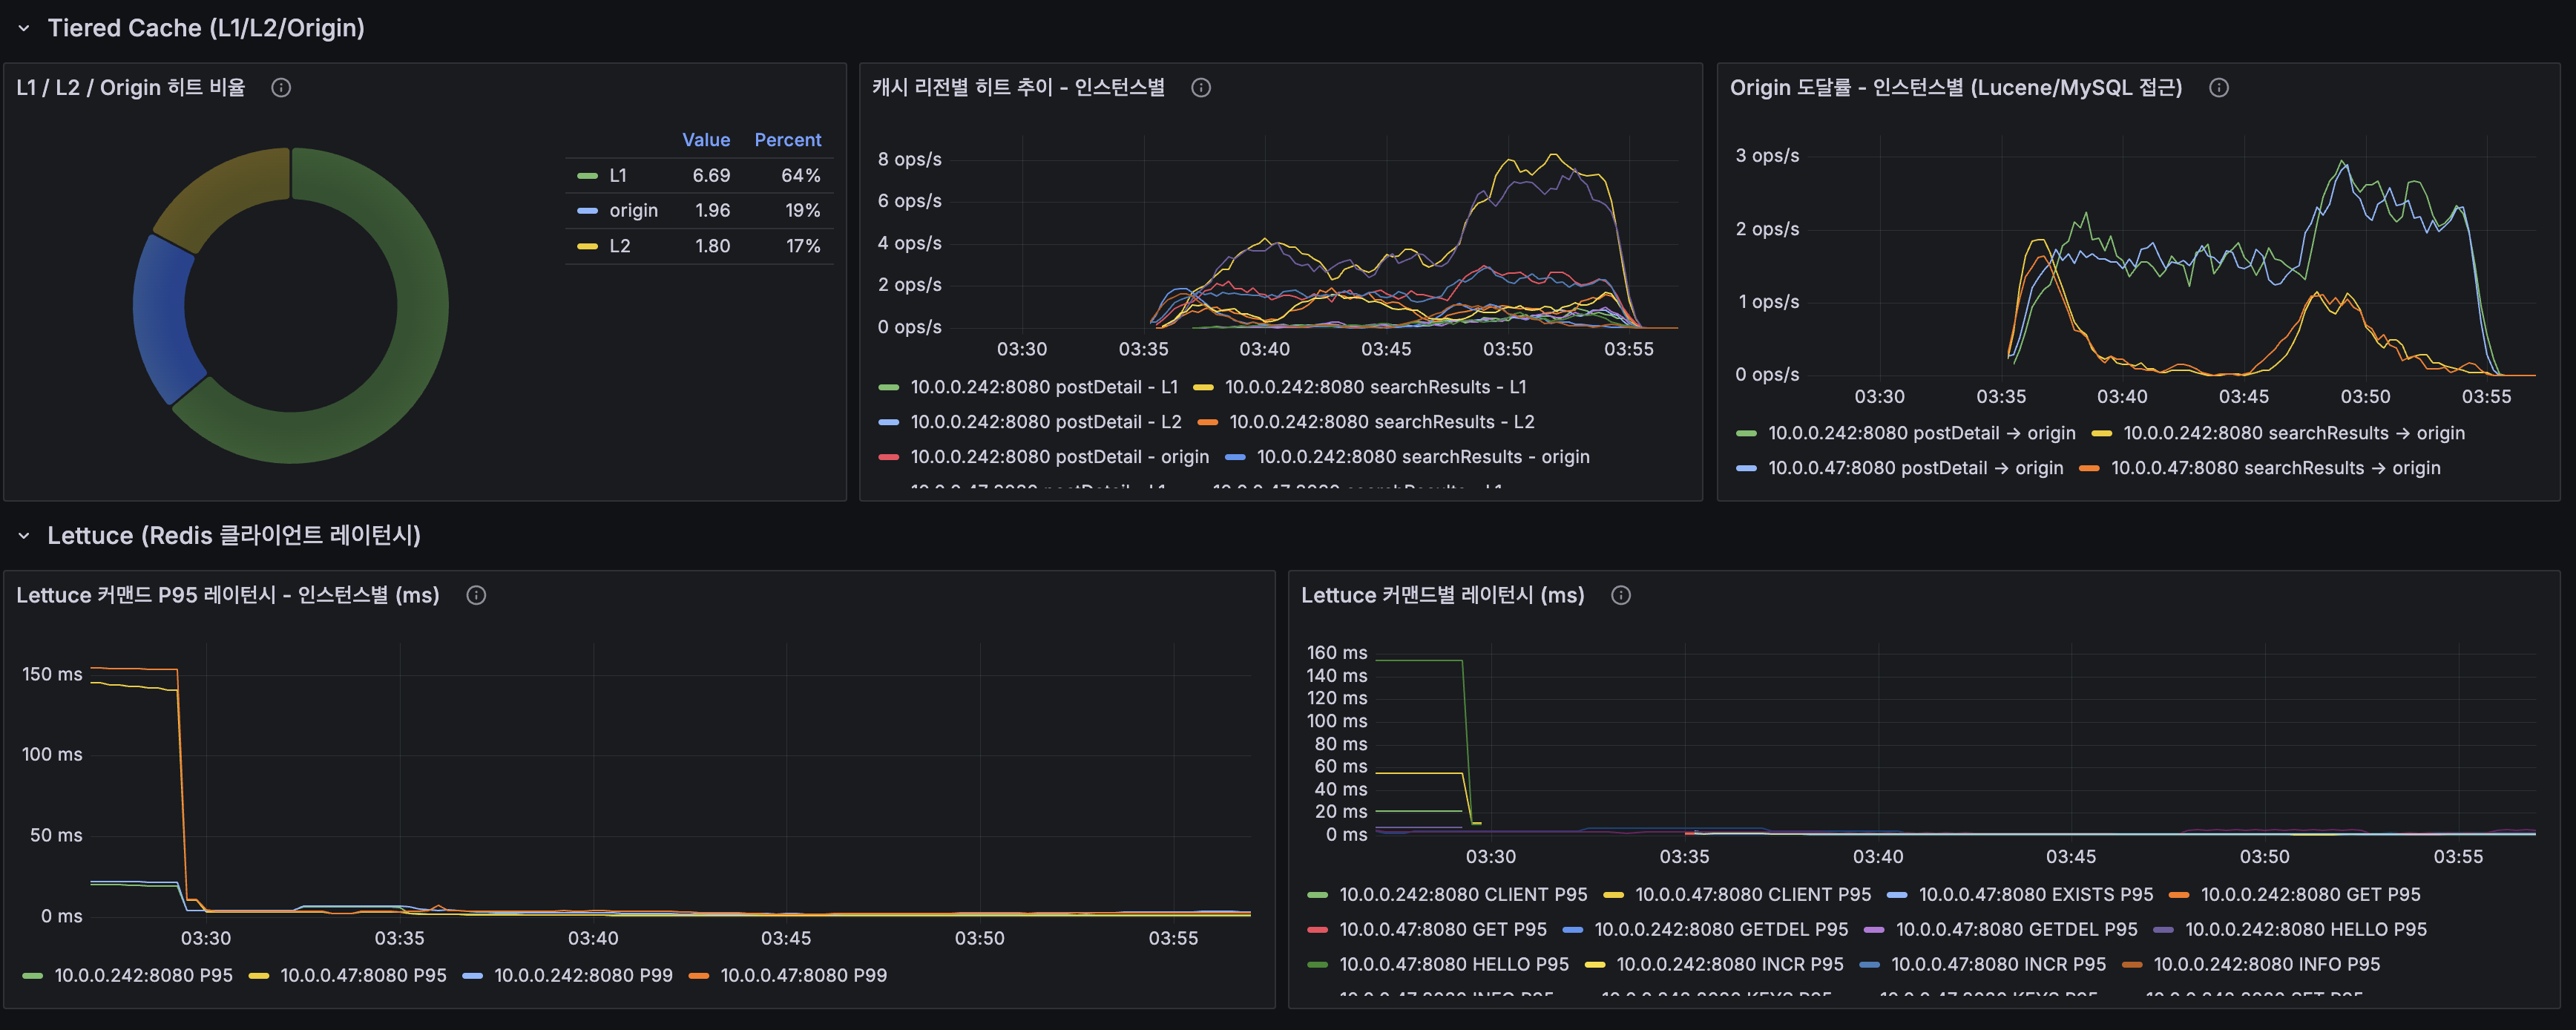Click info icon on 캐시 리전별 히트 추이 panel

coord(1201,88)
